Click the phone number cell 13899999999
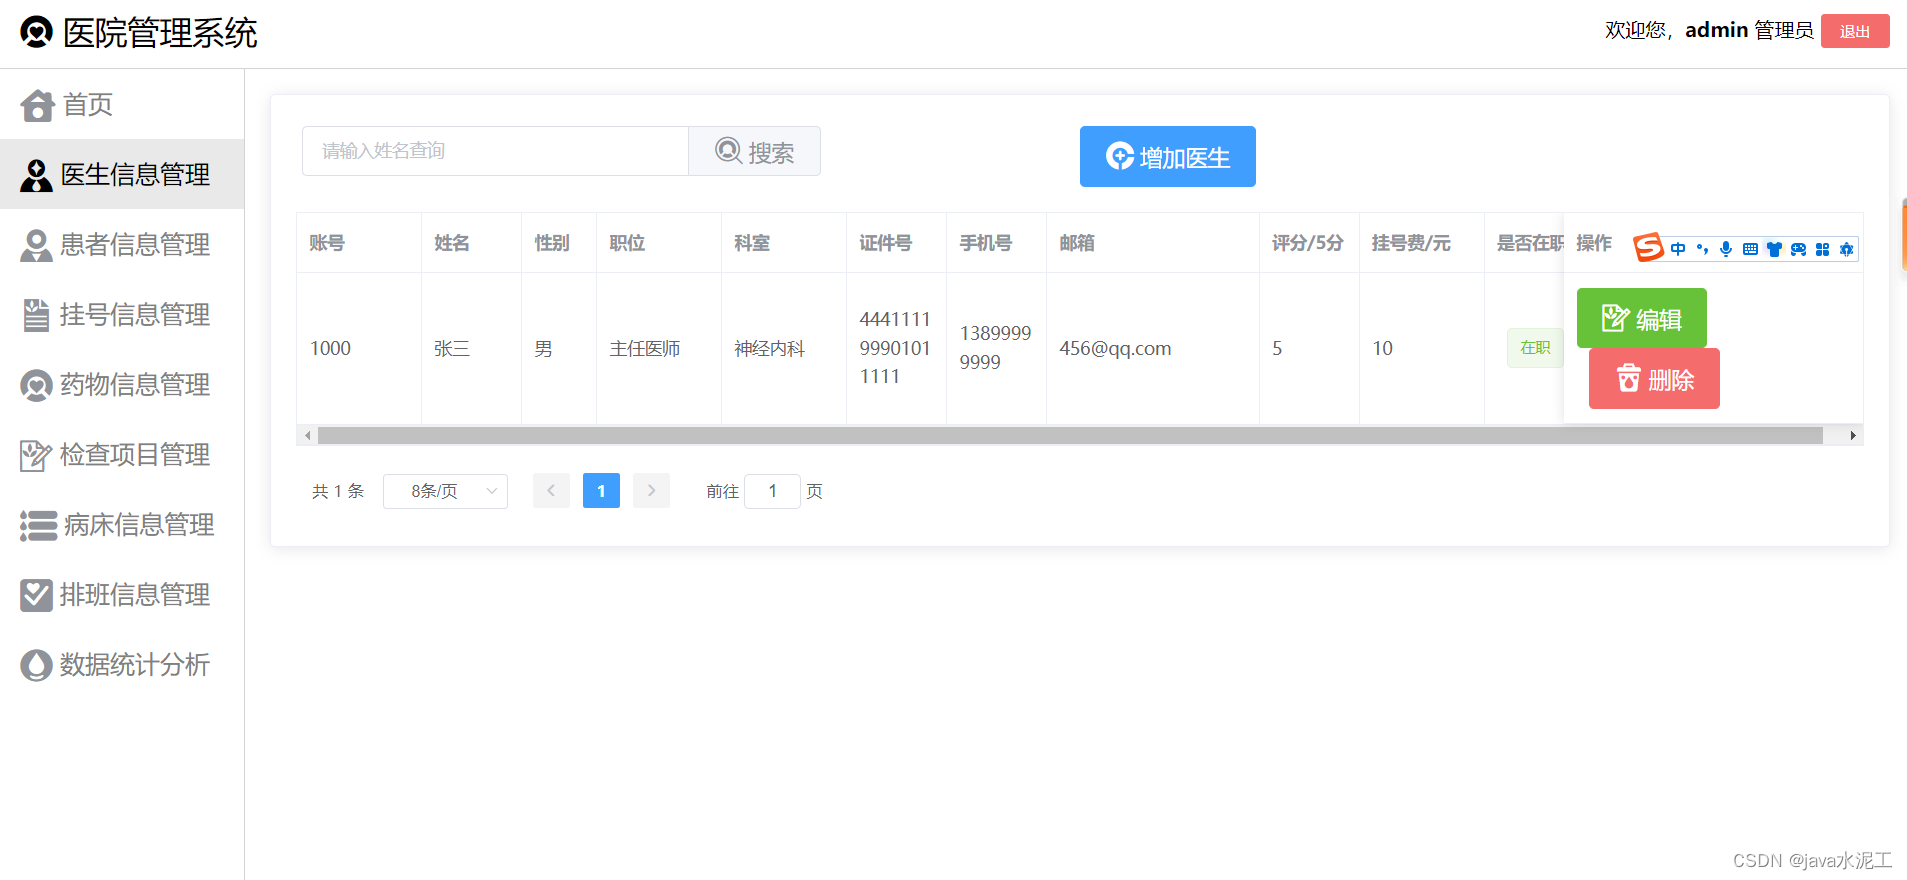 tap(995, 347)
